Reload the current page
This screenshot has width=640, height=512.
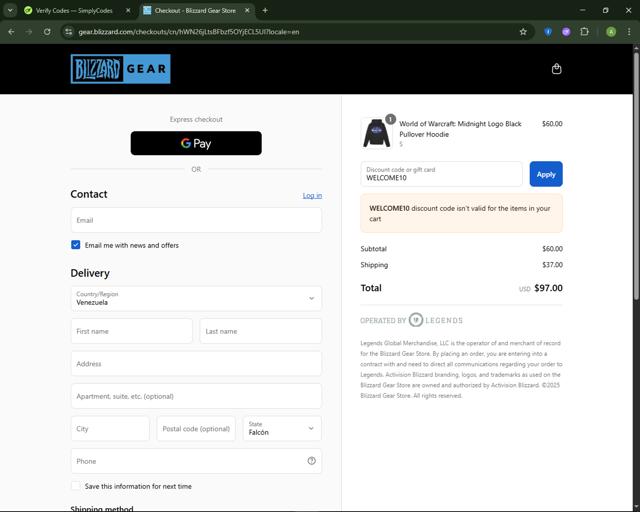(x=47, y=32)
